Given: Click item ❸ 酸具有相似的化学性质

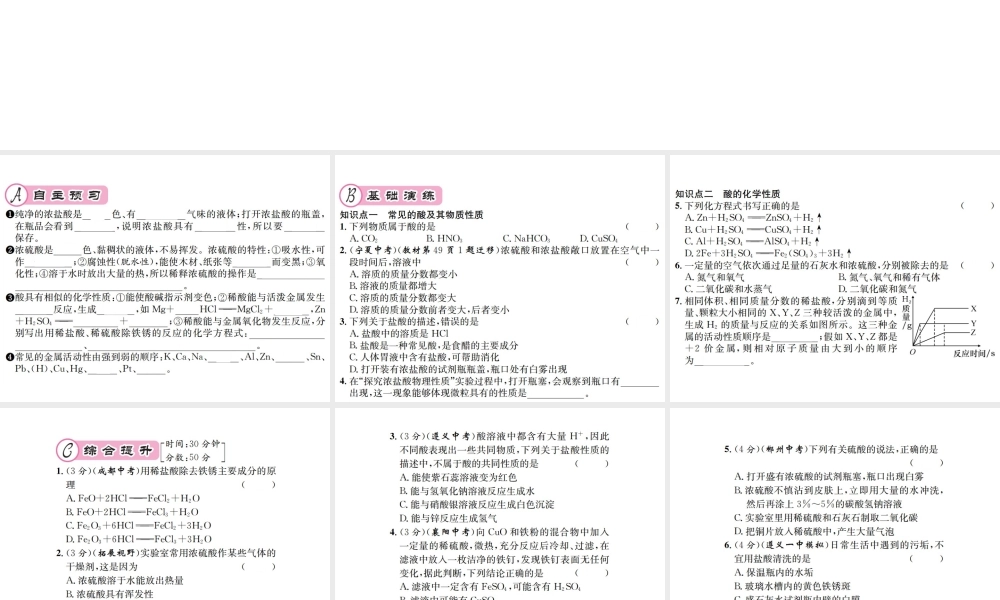Looking at the screenshot, I should pos(165,321).
